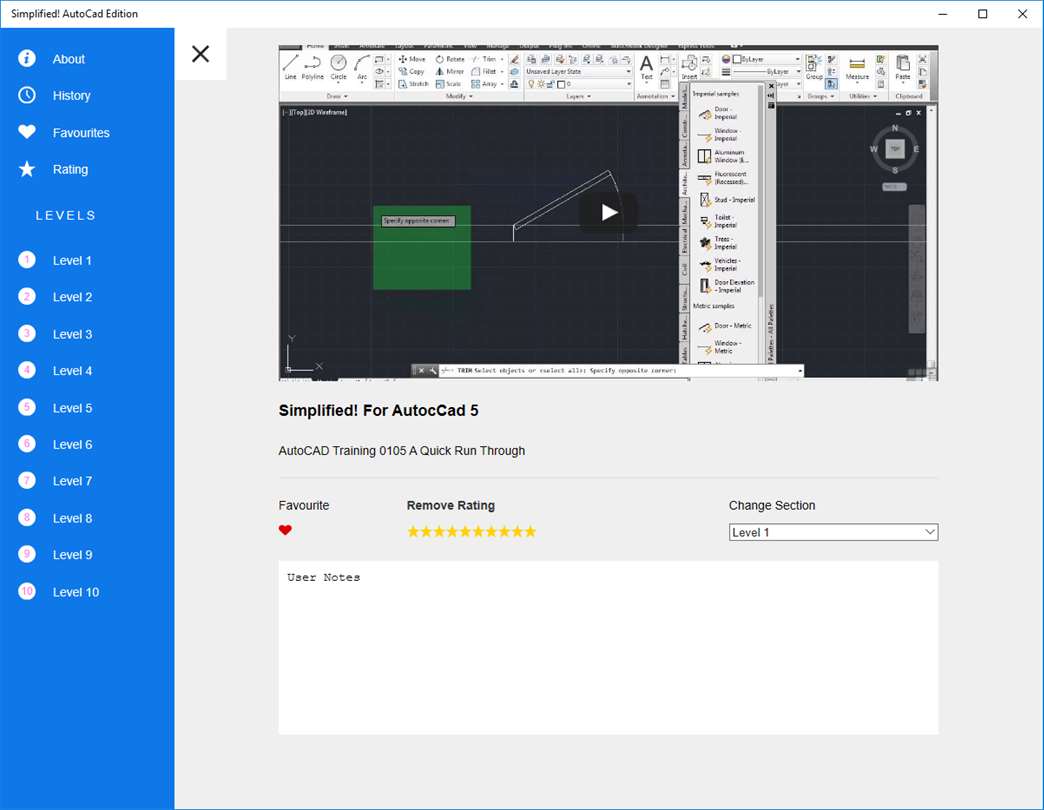Viewport: 1044px width, 810px height.
Task: Open the Change Section dropdown
Action: click(x=833, y=532)
